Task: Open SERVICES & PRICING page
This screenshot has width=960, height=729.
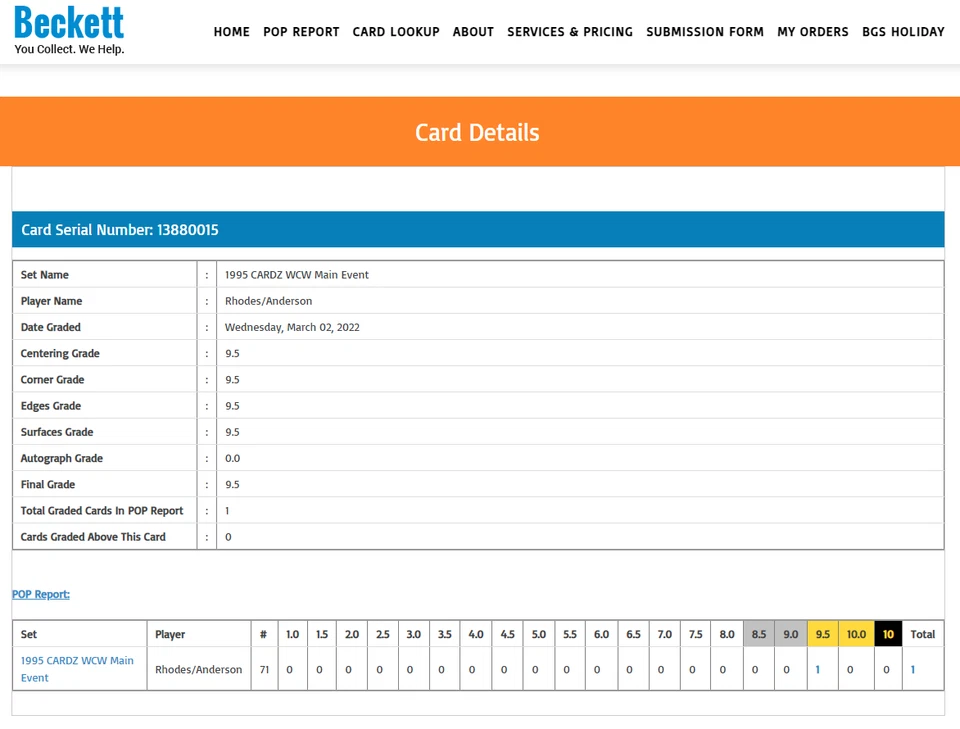Action: pyautogui.click(x=570, y=32)
